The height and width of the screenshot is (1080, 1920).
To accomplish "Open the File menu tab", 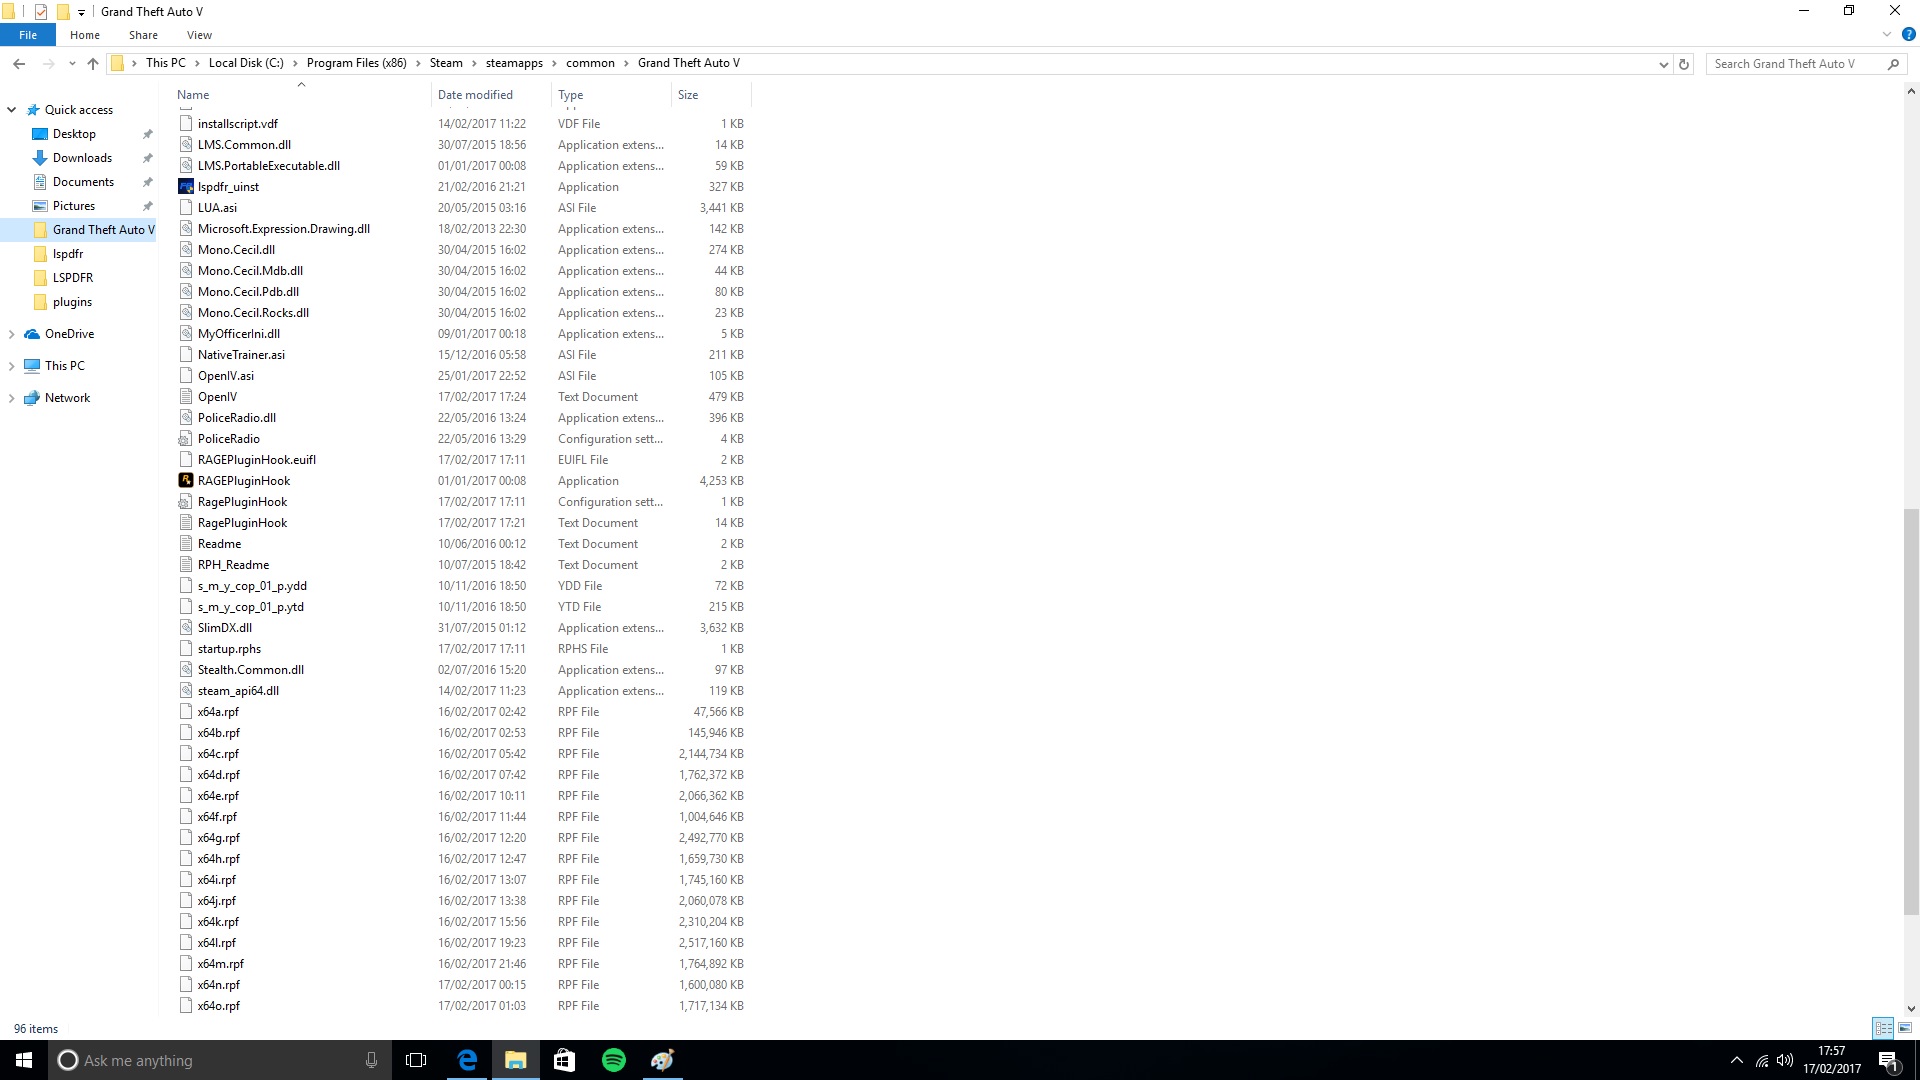I will pyautogui.click(x=28, y=35).
